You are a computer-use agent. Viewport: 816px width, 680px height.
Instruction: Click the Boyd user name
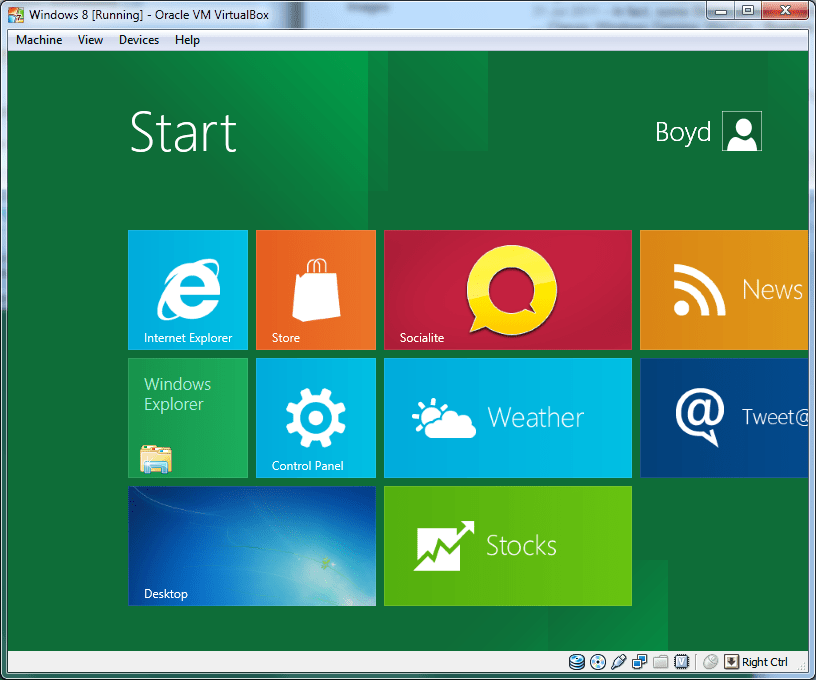click(683, 132)
